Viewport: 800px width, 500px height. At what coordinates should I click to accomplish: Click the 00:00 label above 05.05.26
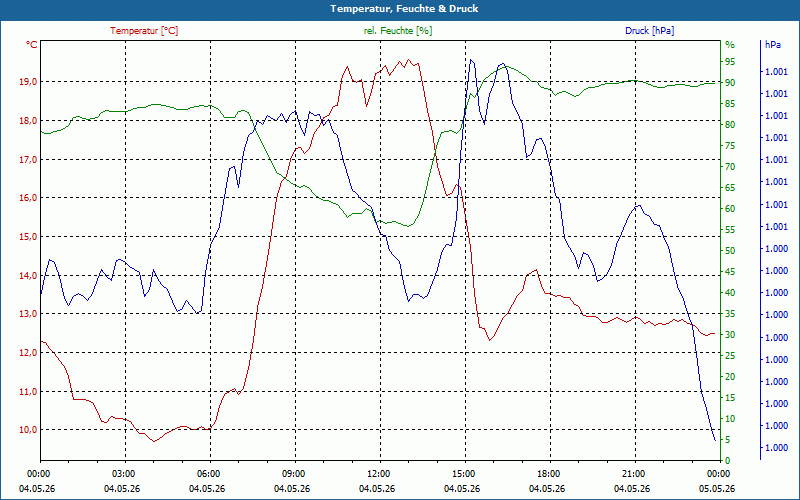719,474
